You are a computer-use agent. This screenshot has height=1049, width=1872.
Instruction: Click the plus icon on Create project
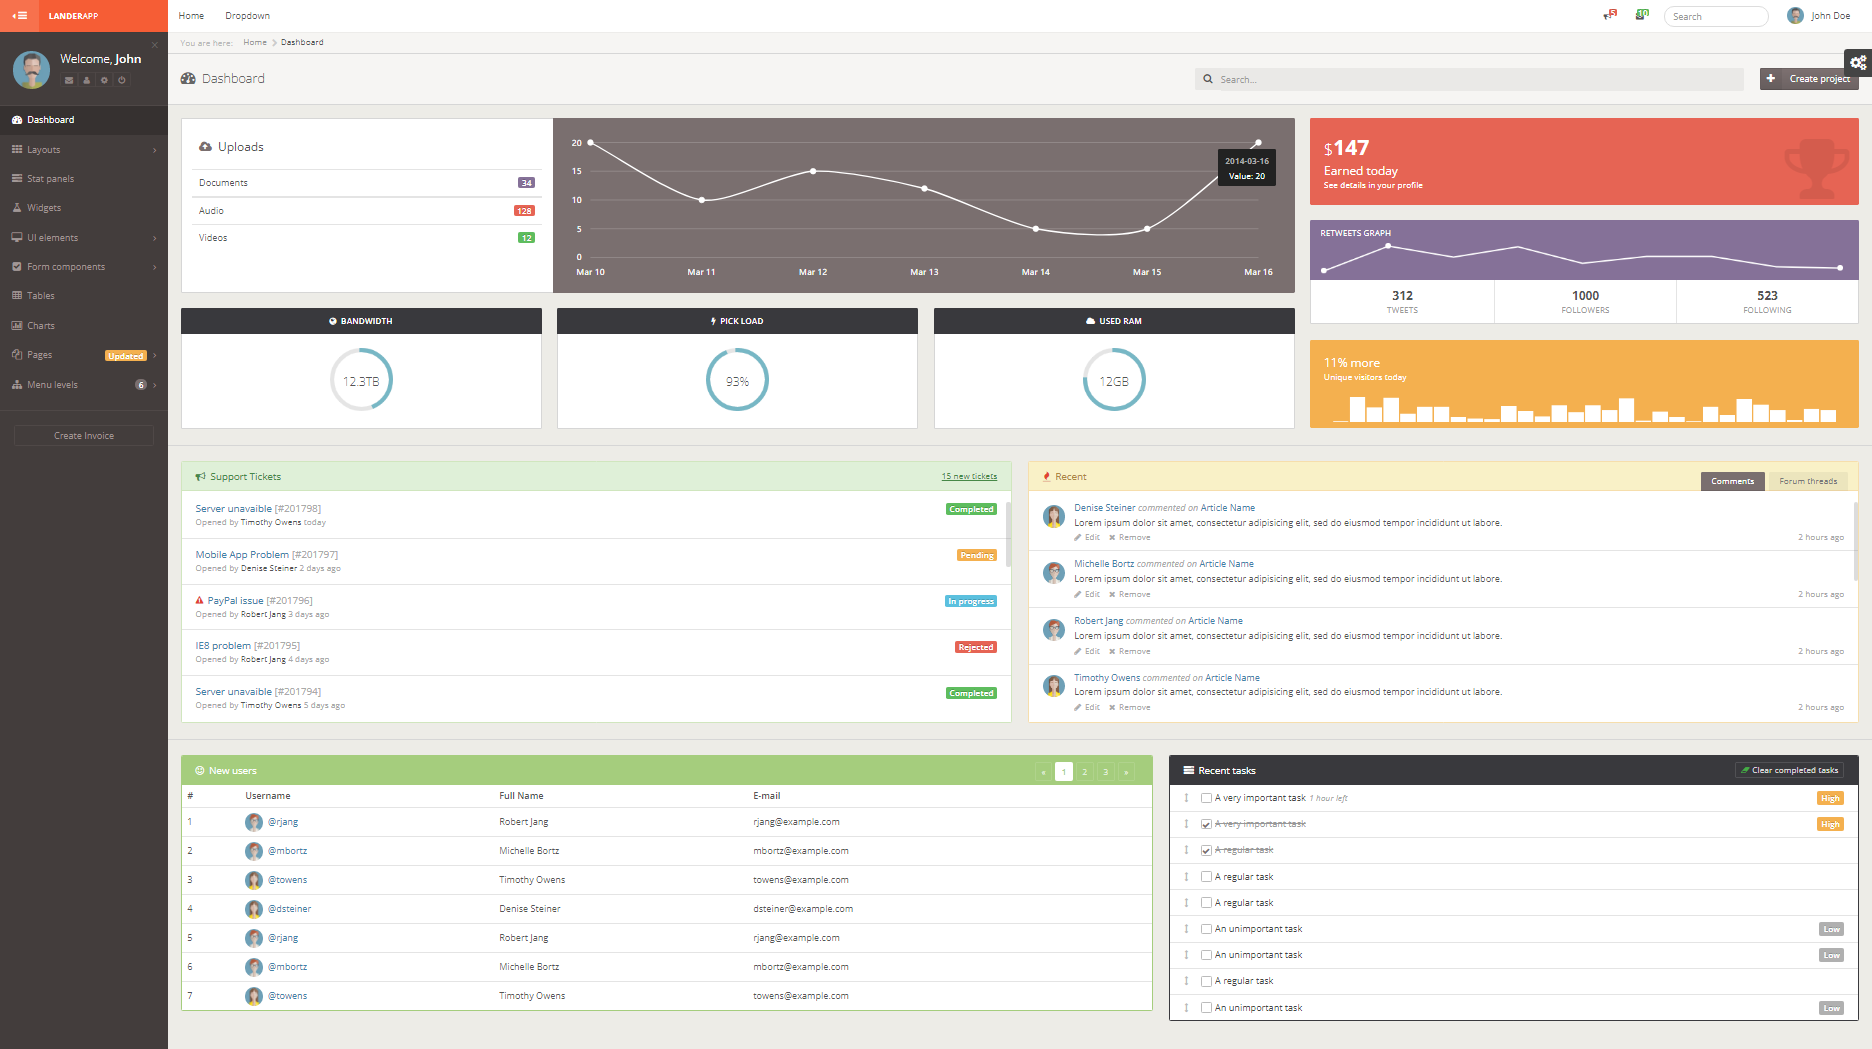[x=1771, y=78]
